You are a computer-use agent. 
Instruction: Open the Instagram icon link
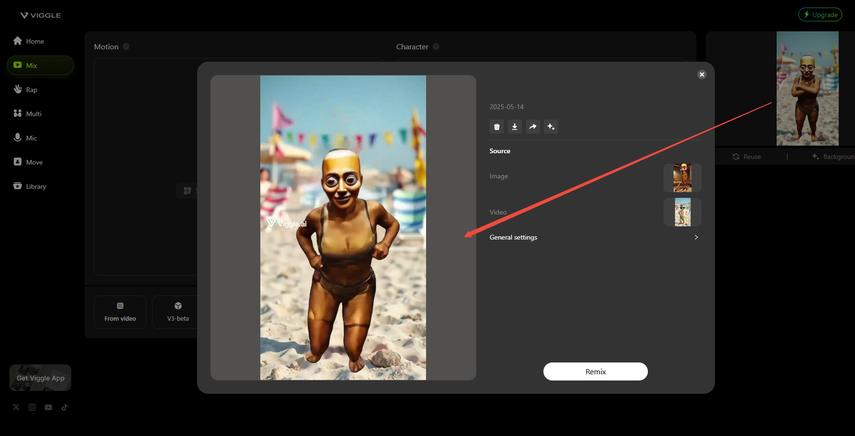[32, 407]
